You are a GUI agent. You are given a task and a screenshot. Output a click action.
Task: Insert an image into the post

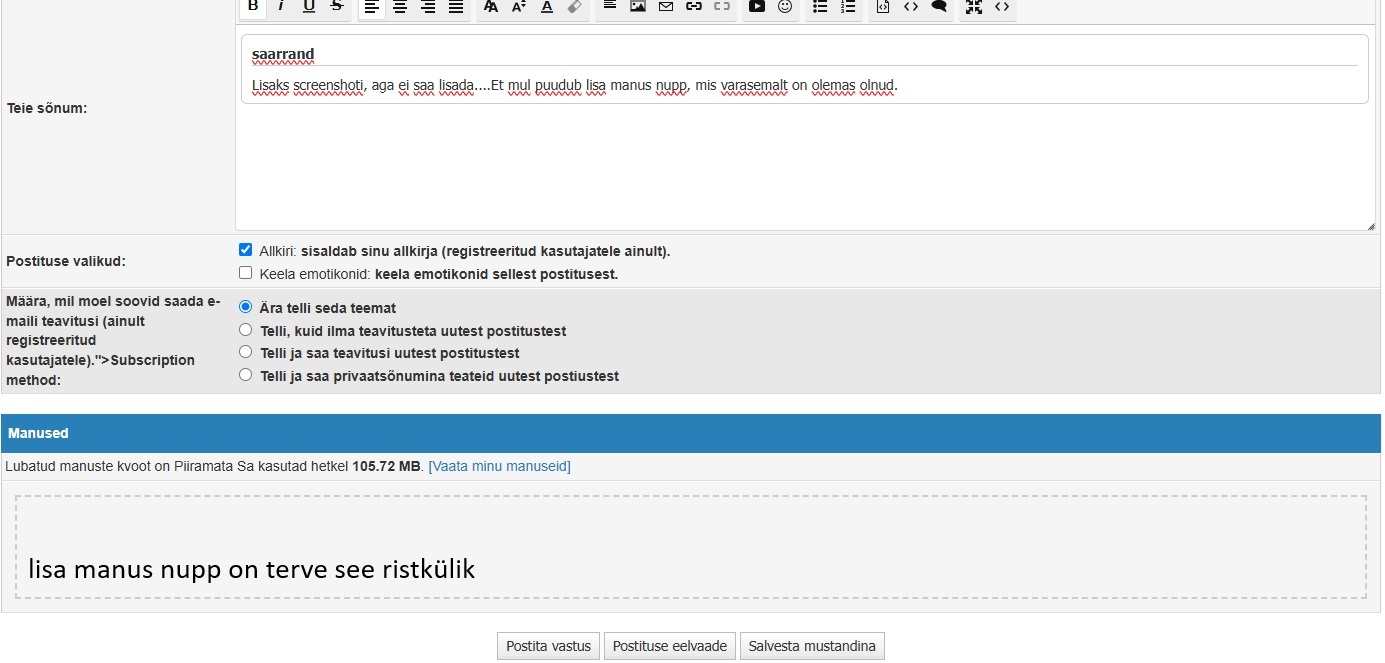(x=638, y=7)
